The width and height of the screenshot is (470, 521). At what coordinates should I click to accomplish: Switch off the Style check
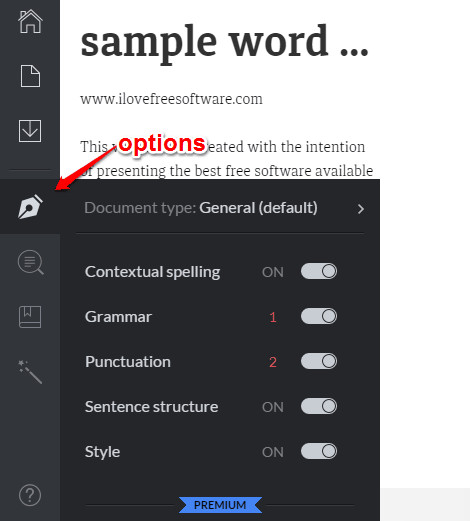(x=319, y=451)
